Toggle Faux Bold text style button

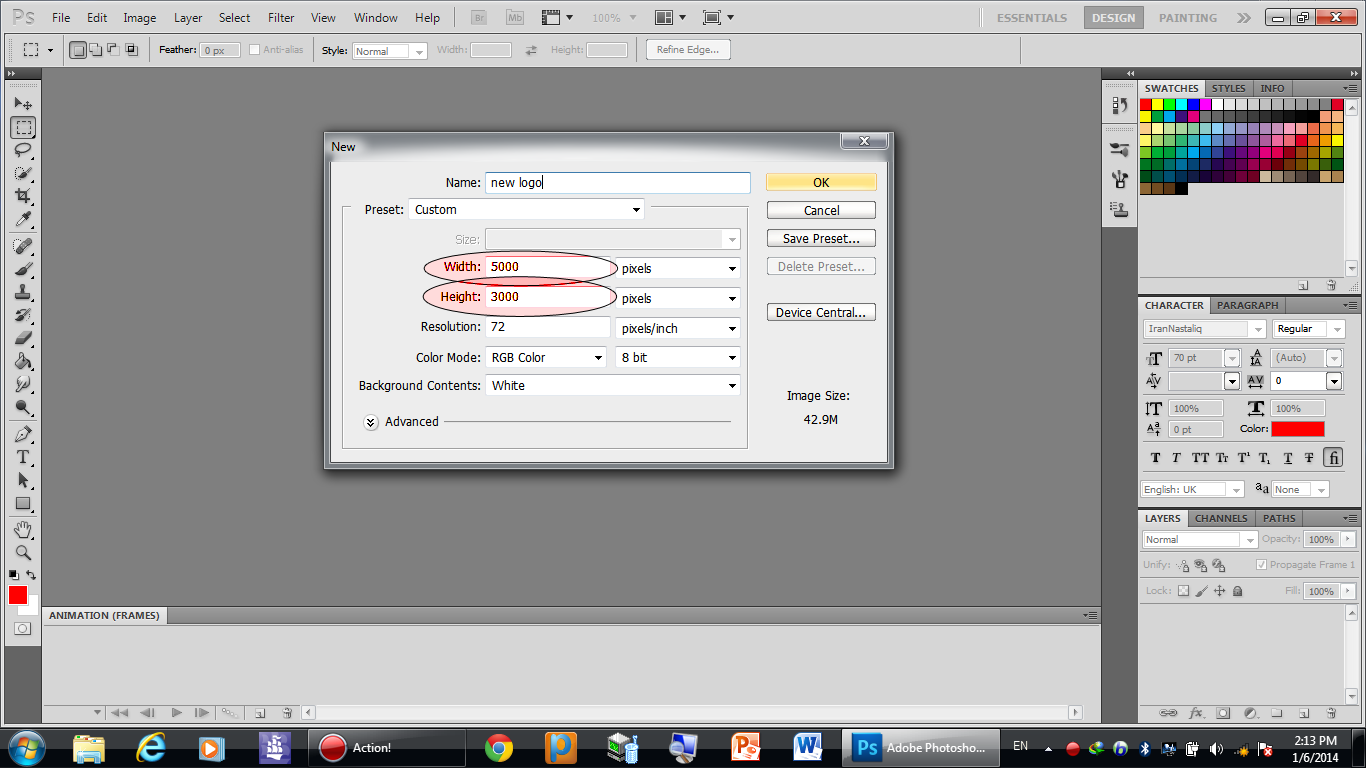(1156, 458)
